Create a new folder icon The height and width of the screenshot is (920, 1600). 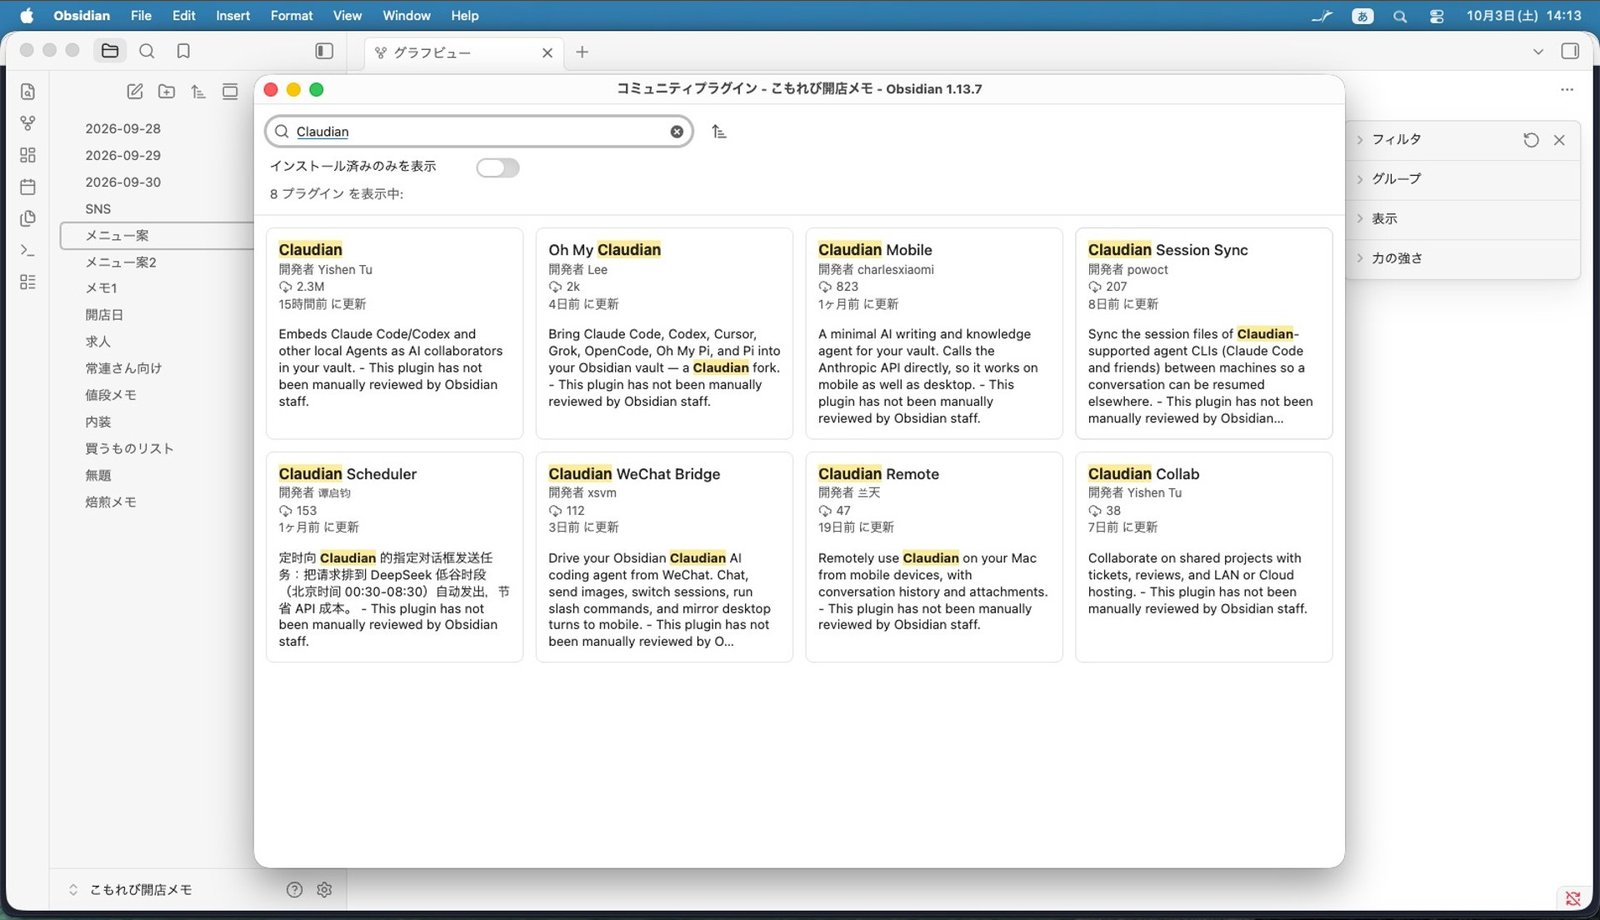[167, 92]
